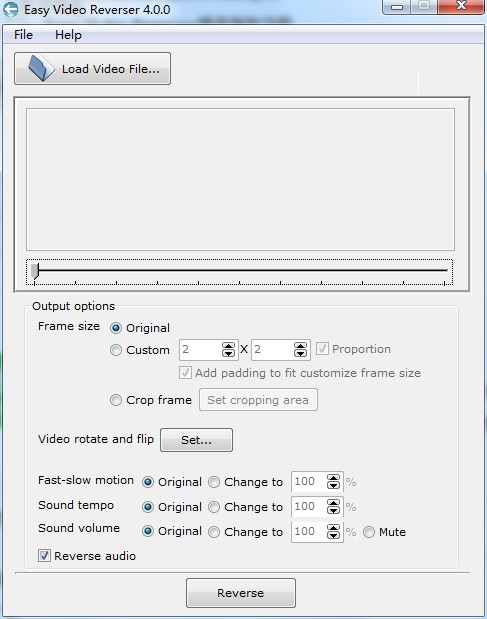The width and height of the screenshot is (487, 619).
Task: Decrease custom width with down arrow
Action: (x=228, y=353)
